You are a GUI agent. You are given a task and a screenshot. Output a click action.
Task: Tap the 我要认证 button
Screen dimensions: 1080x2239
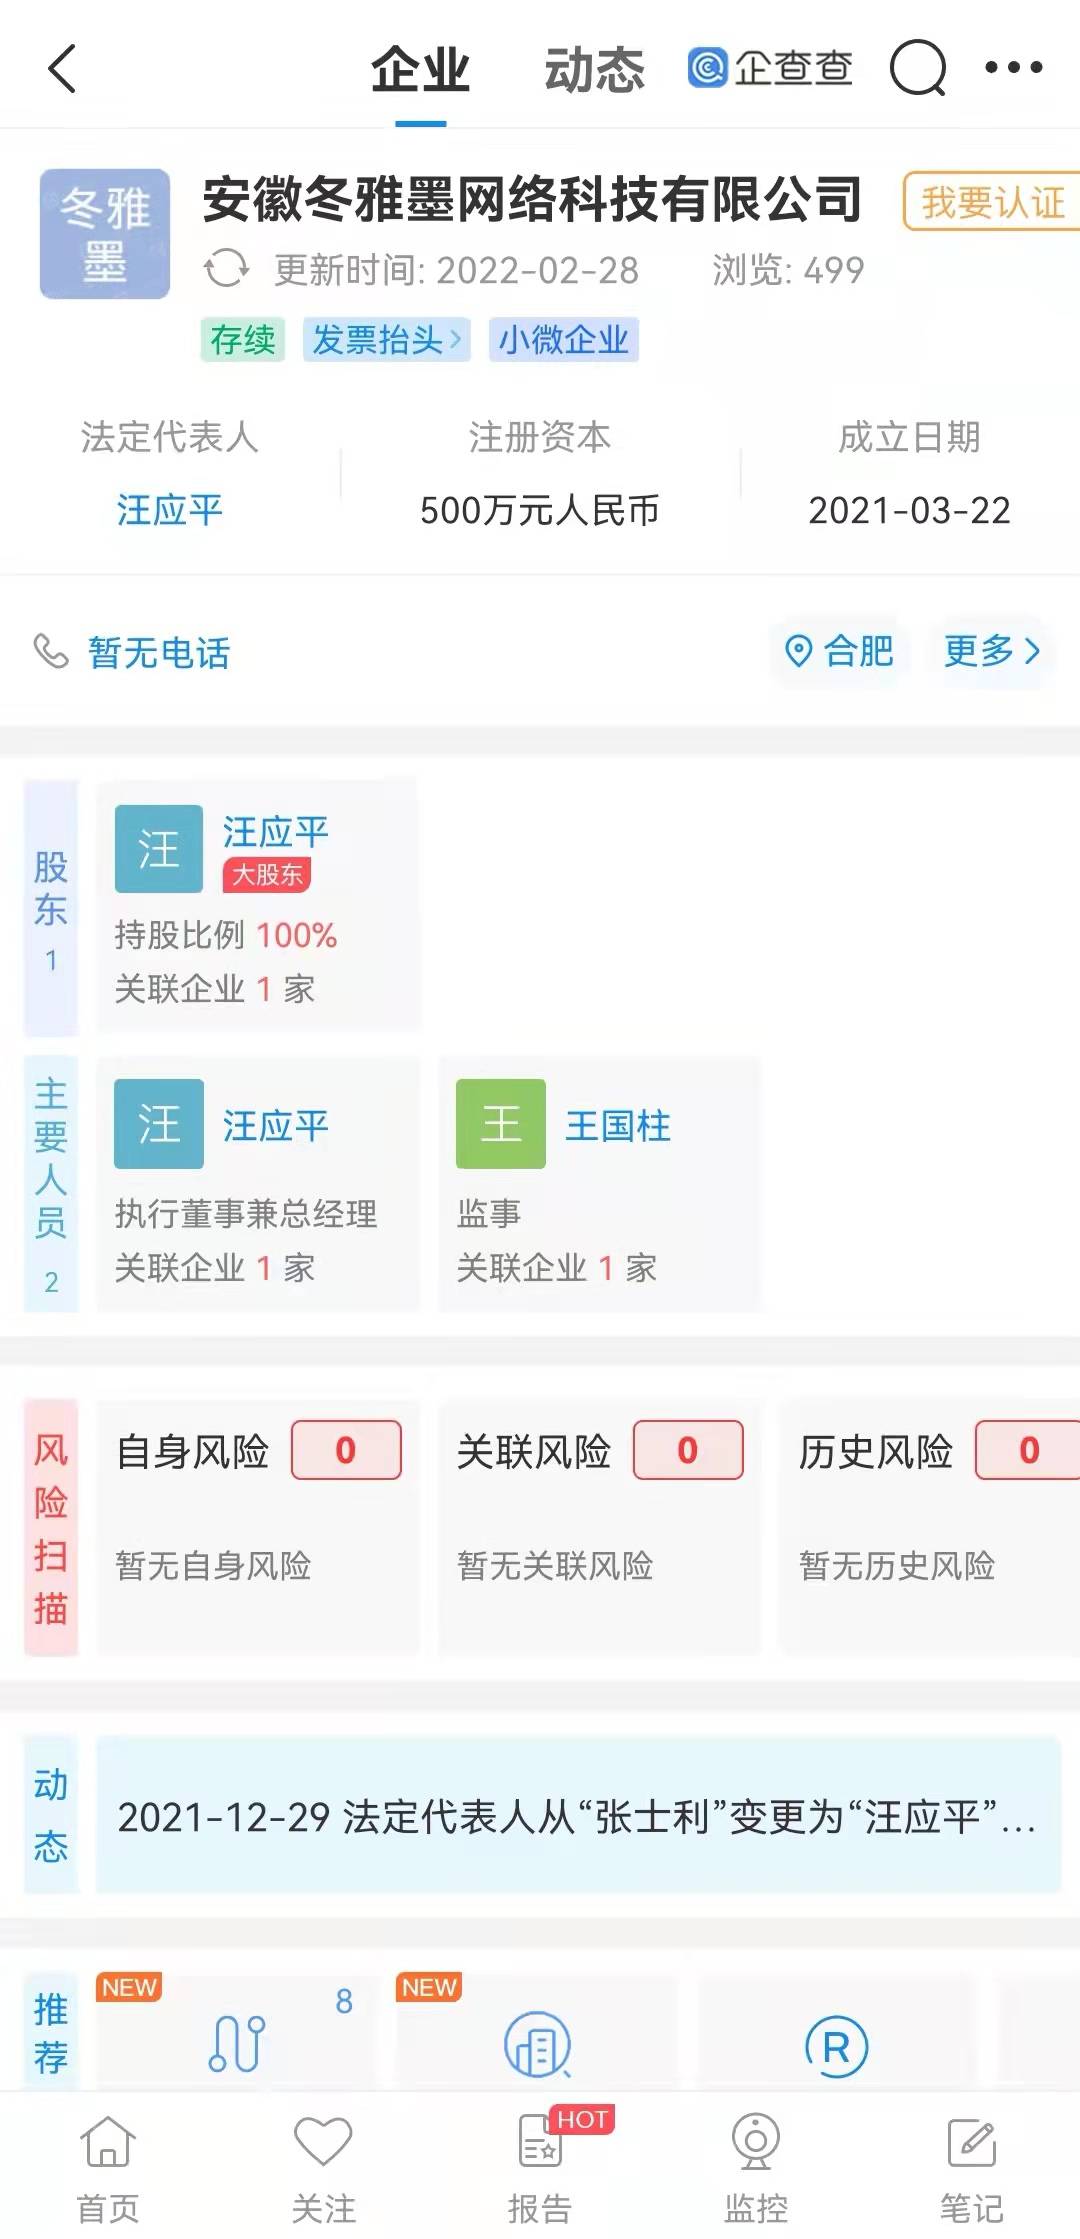coord(991,202)
